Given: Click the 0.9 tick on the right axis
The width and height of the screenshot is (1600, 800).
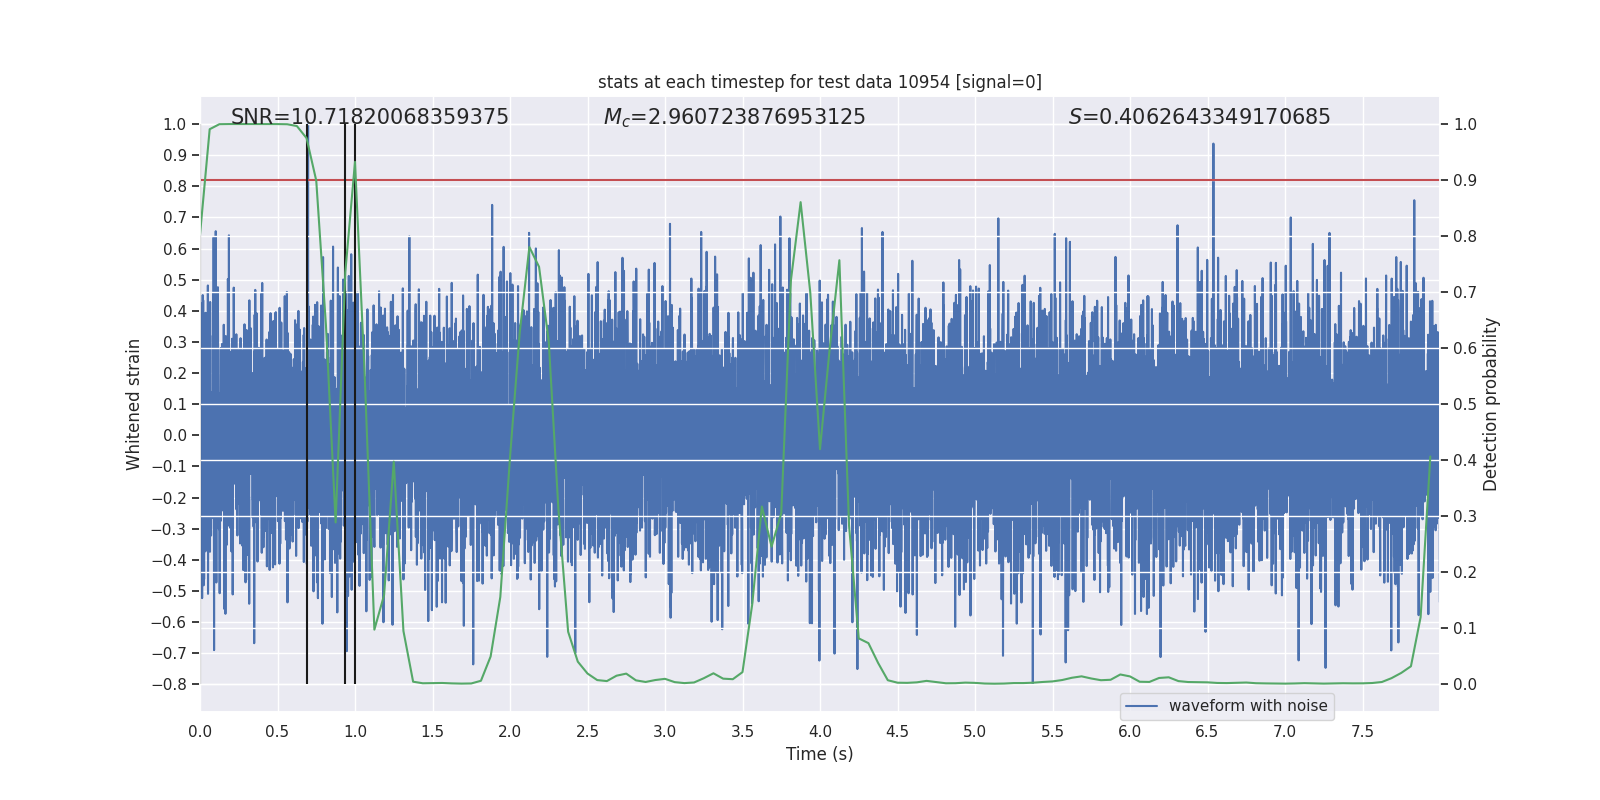Looking at the screenshot, I should point(1465,180).
